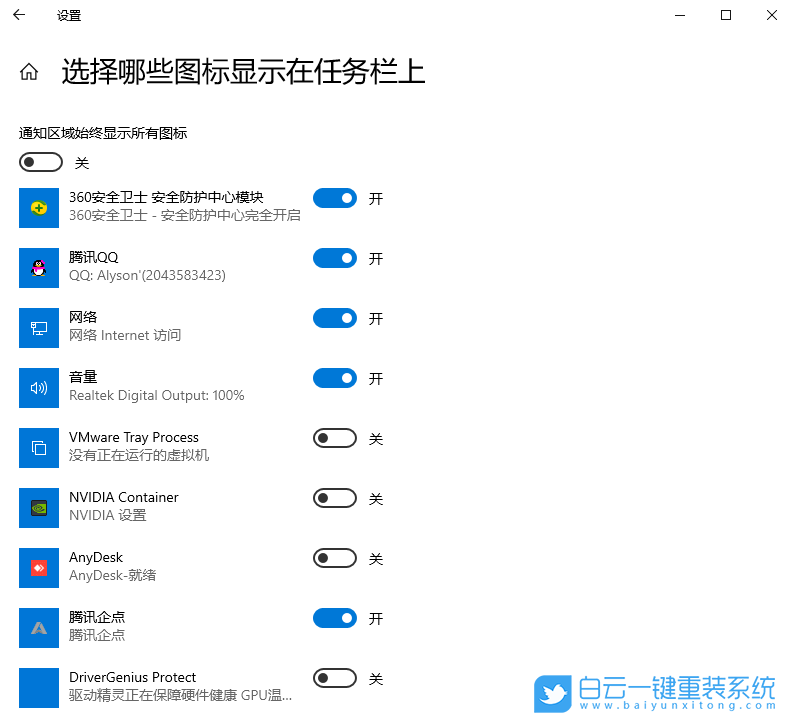Enable the DriverGenius Protect toggle

(335, 678)
